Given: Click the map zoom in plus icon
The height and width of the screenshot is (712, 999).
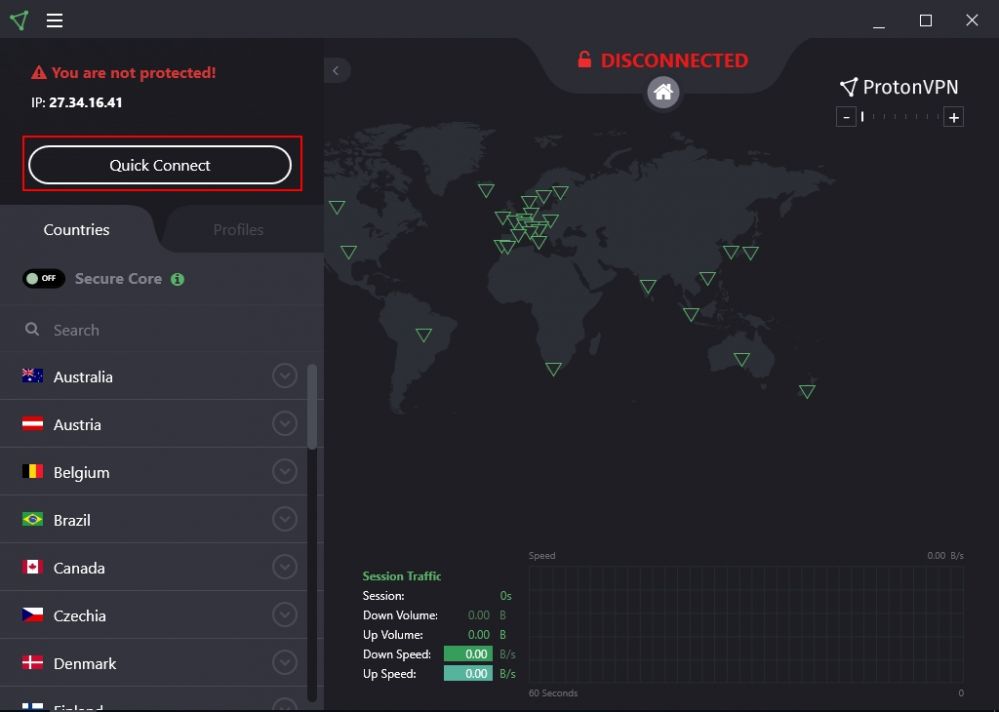Looking at the screenshot, I should pos(954,118).
